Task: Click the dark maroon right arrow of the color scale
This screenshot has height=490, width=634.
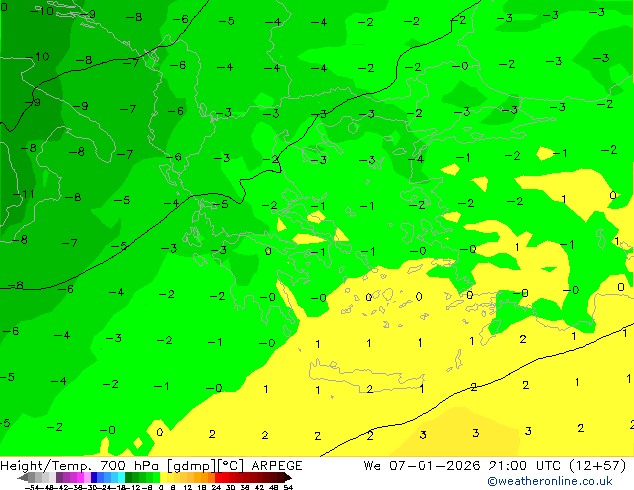Action: (x=288, y=477)
